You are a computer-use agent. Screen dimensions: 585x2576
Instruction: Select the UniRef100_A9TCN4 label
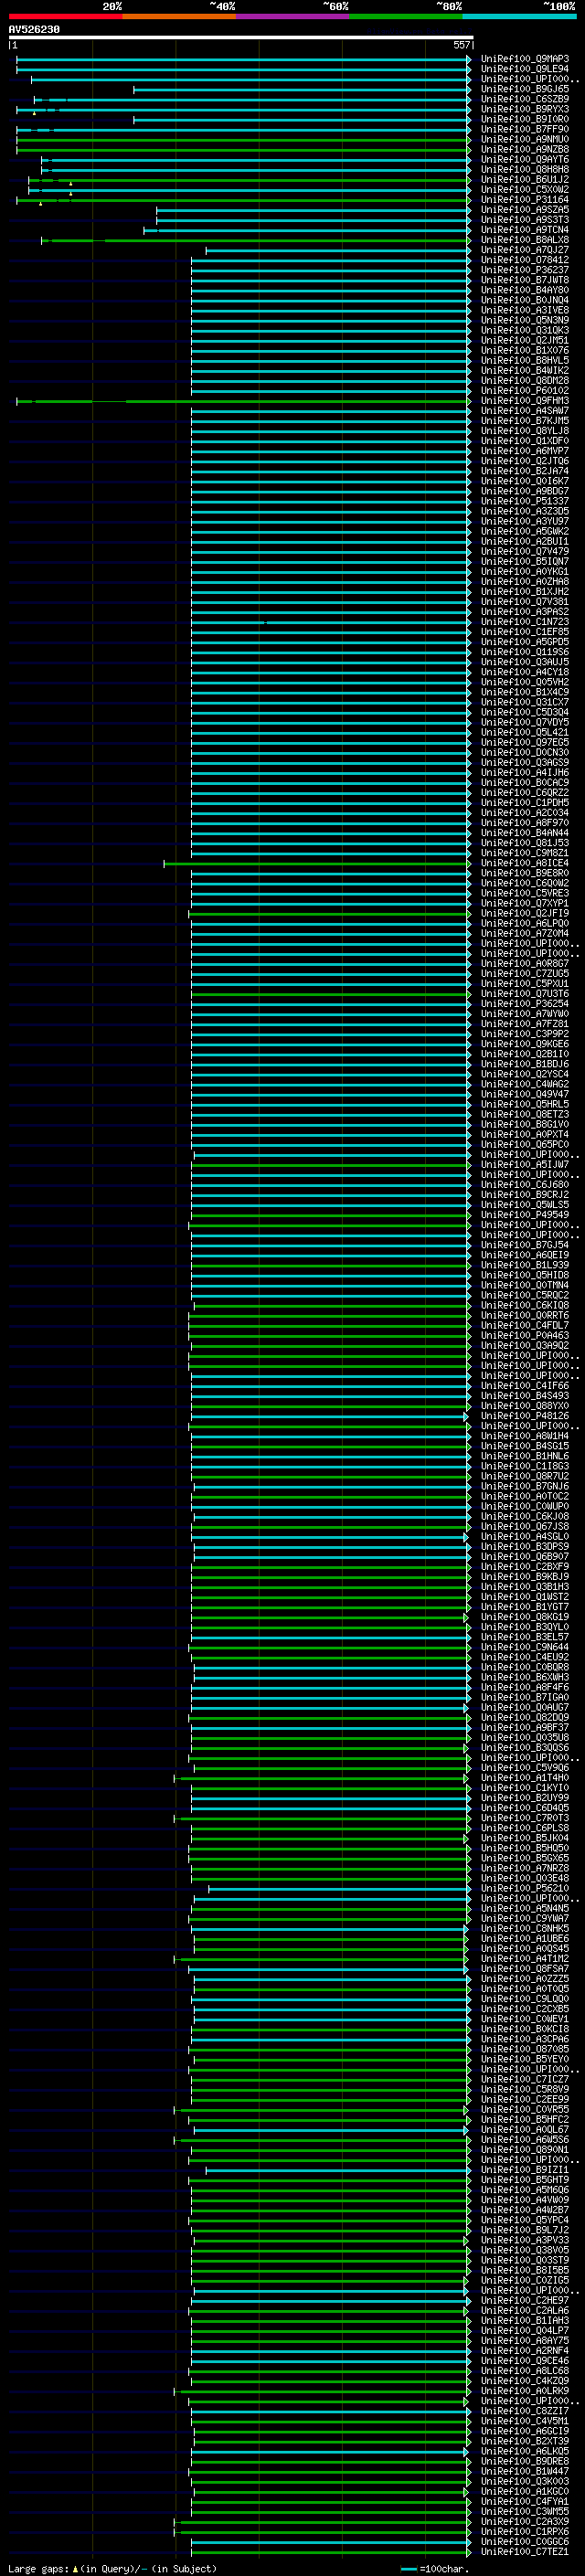[x=524, y=230]
